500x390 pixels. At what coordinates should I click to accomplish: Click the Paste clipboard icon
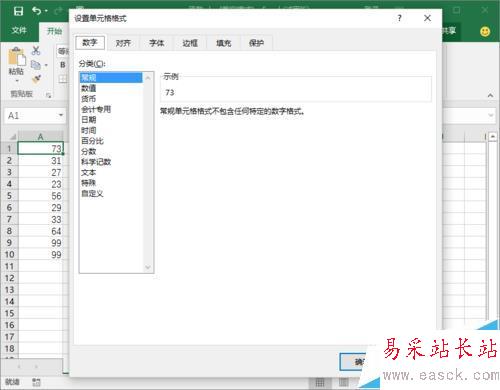pos(16,56)
